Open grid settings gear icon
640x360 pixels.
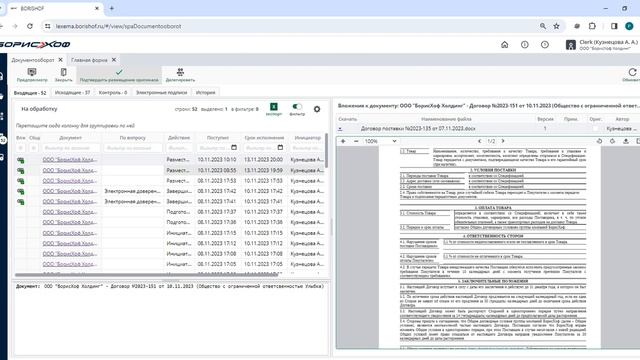(x=317, y=109)
